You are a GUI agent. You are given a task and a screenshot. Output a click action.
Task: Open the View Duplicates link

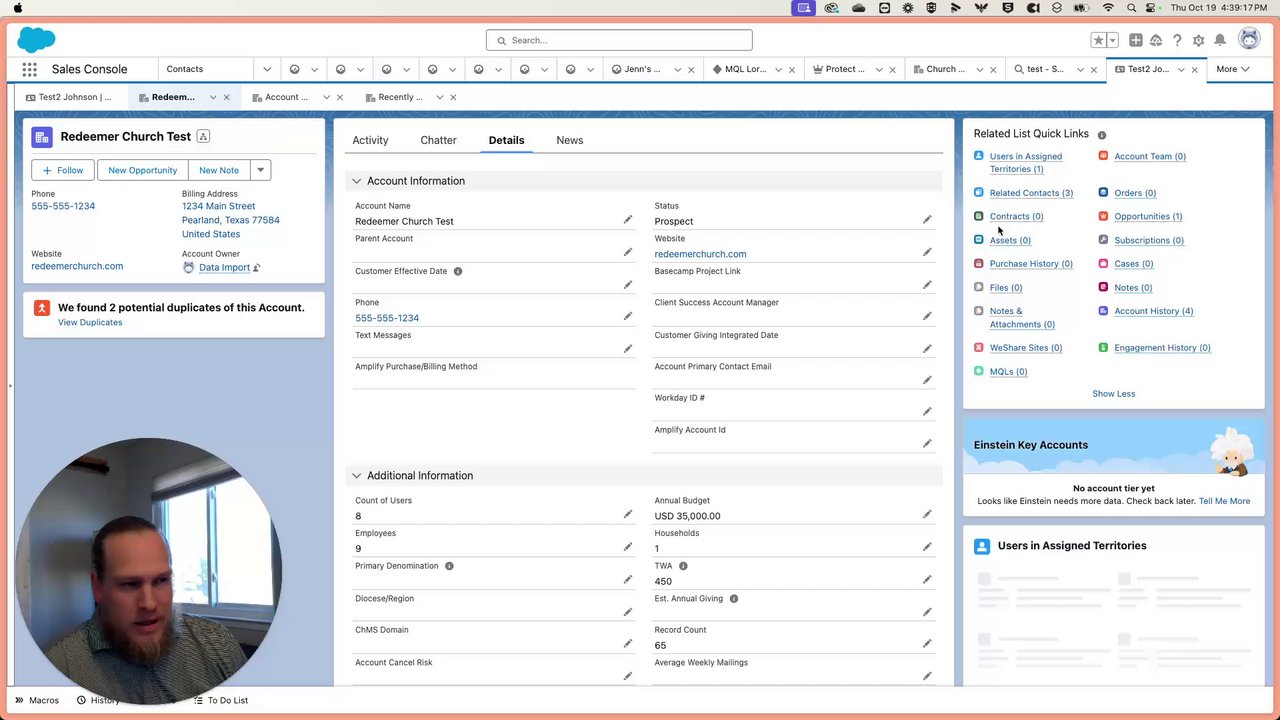90,322
